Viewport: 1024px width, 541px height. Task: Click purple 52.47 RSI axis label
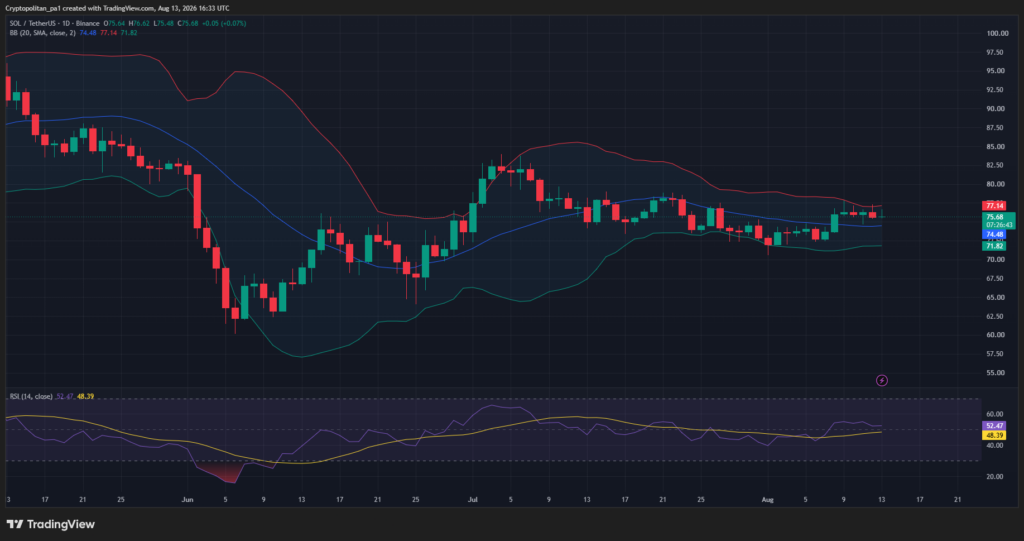click(994, 425)
